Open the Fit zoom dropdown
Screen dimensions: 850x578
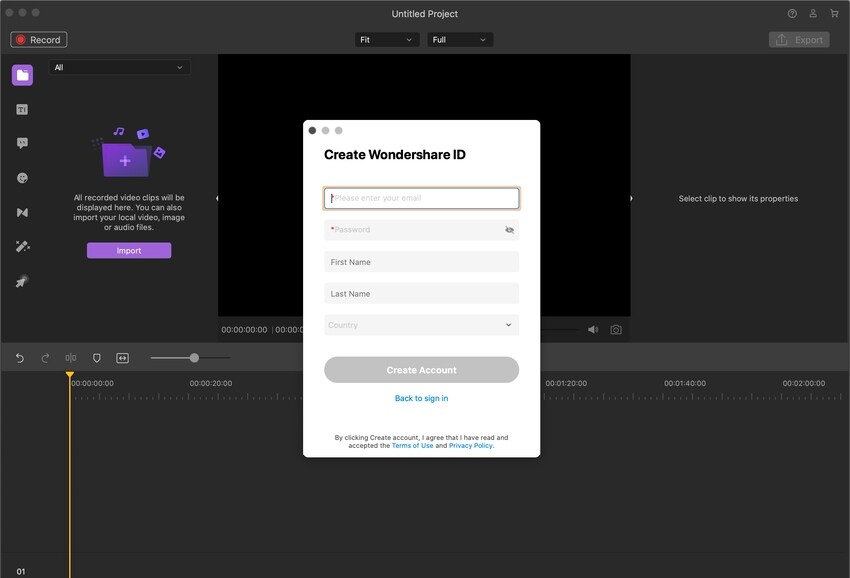pyautogui.click(x=387, y=40)
